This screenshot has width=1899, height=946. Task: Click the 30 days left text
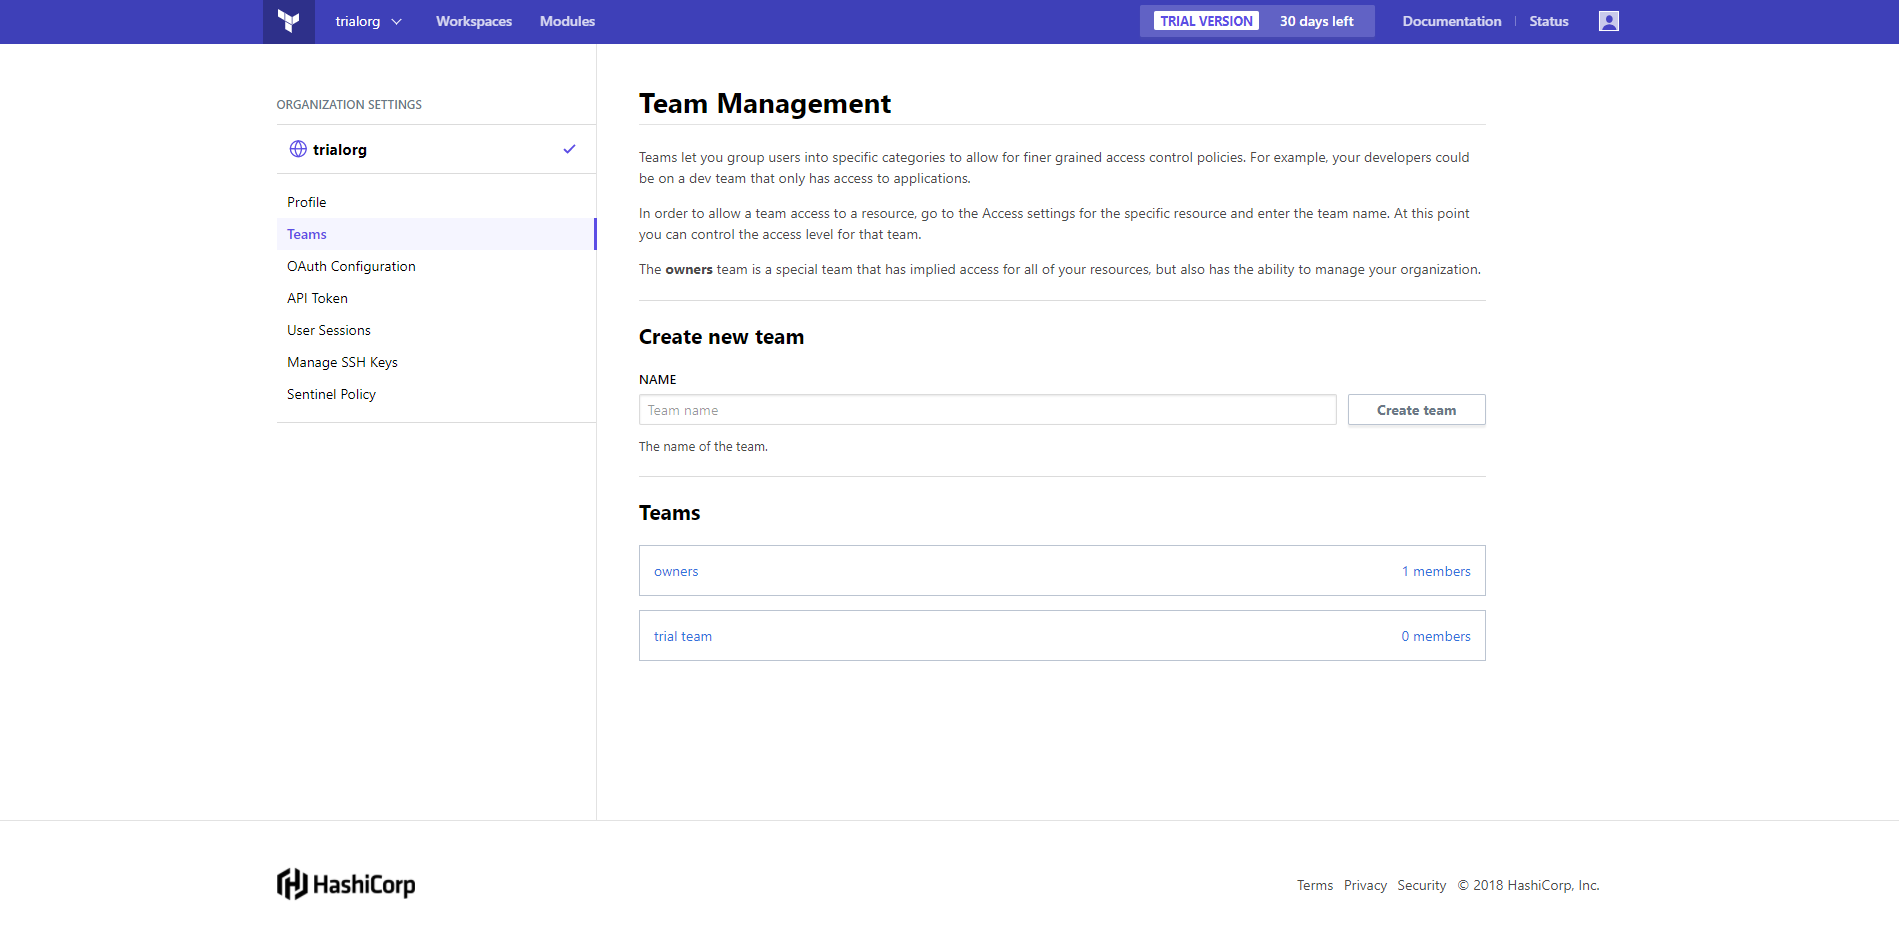point(1316,21)
